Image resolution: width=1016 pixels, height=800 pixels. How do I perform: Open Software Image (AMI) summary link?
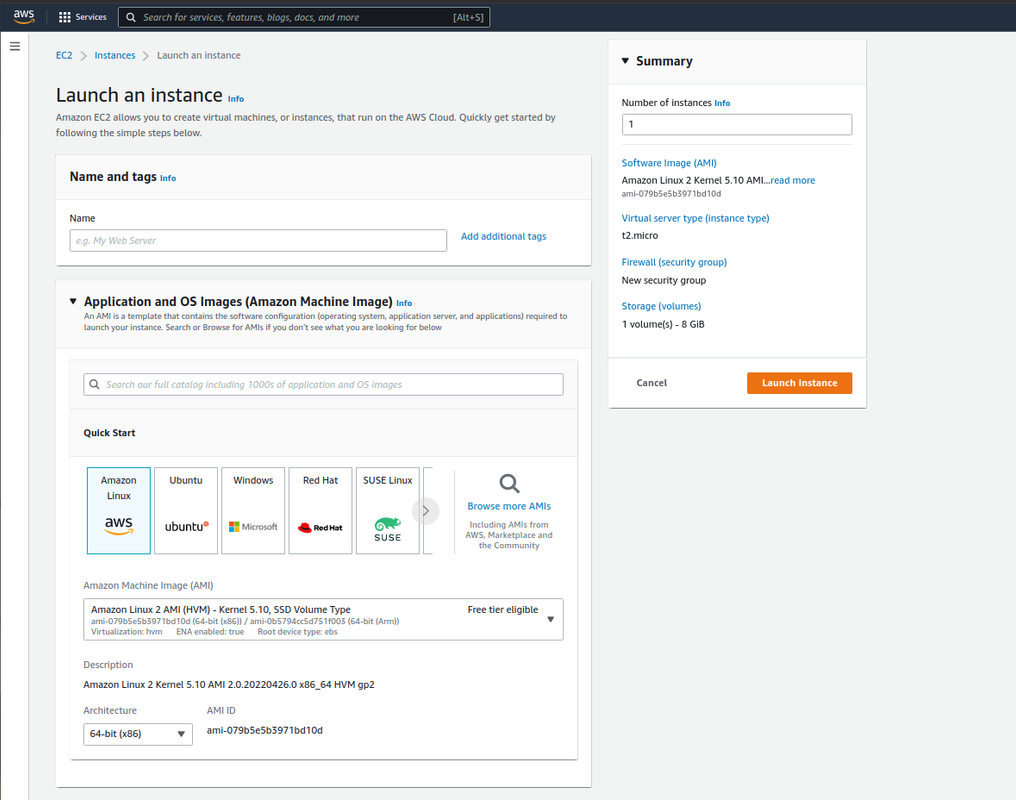(669, 163)
